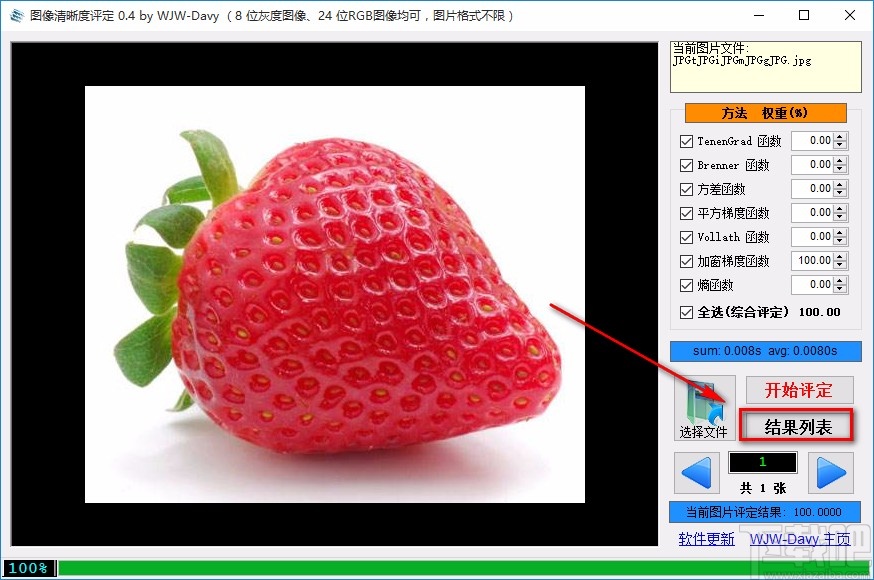Click the 加窗梯度函数 weight field showing 100.00

click(813, 260)
